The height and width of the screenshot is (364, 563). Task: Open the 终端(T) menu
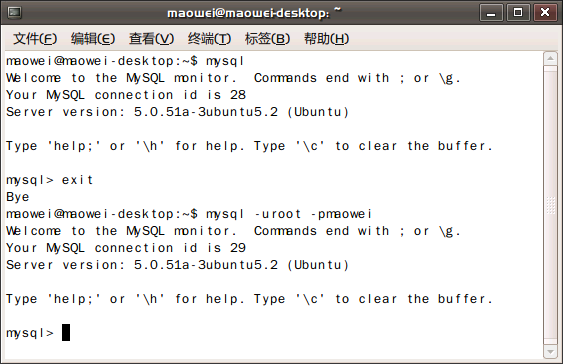pyautogui.click(x=209, y=38)
